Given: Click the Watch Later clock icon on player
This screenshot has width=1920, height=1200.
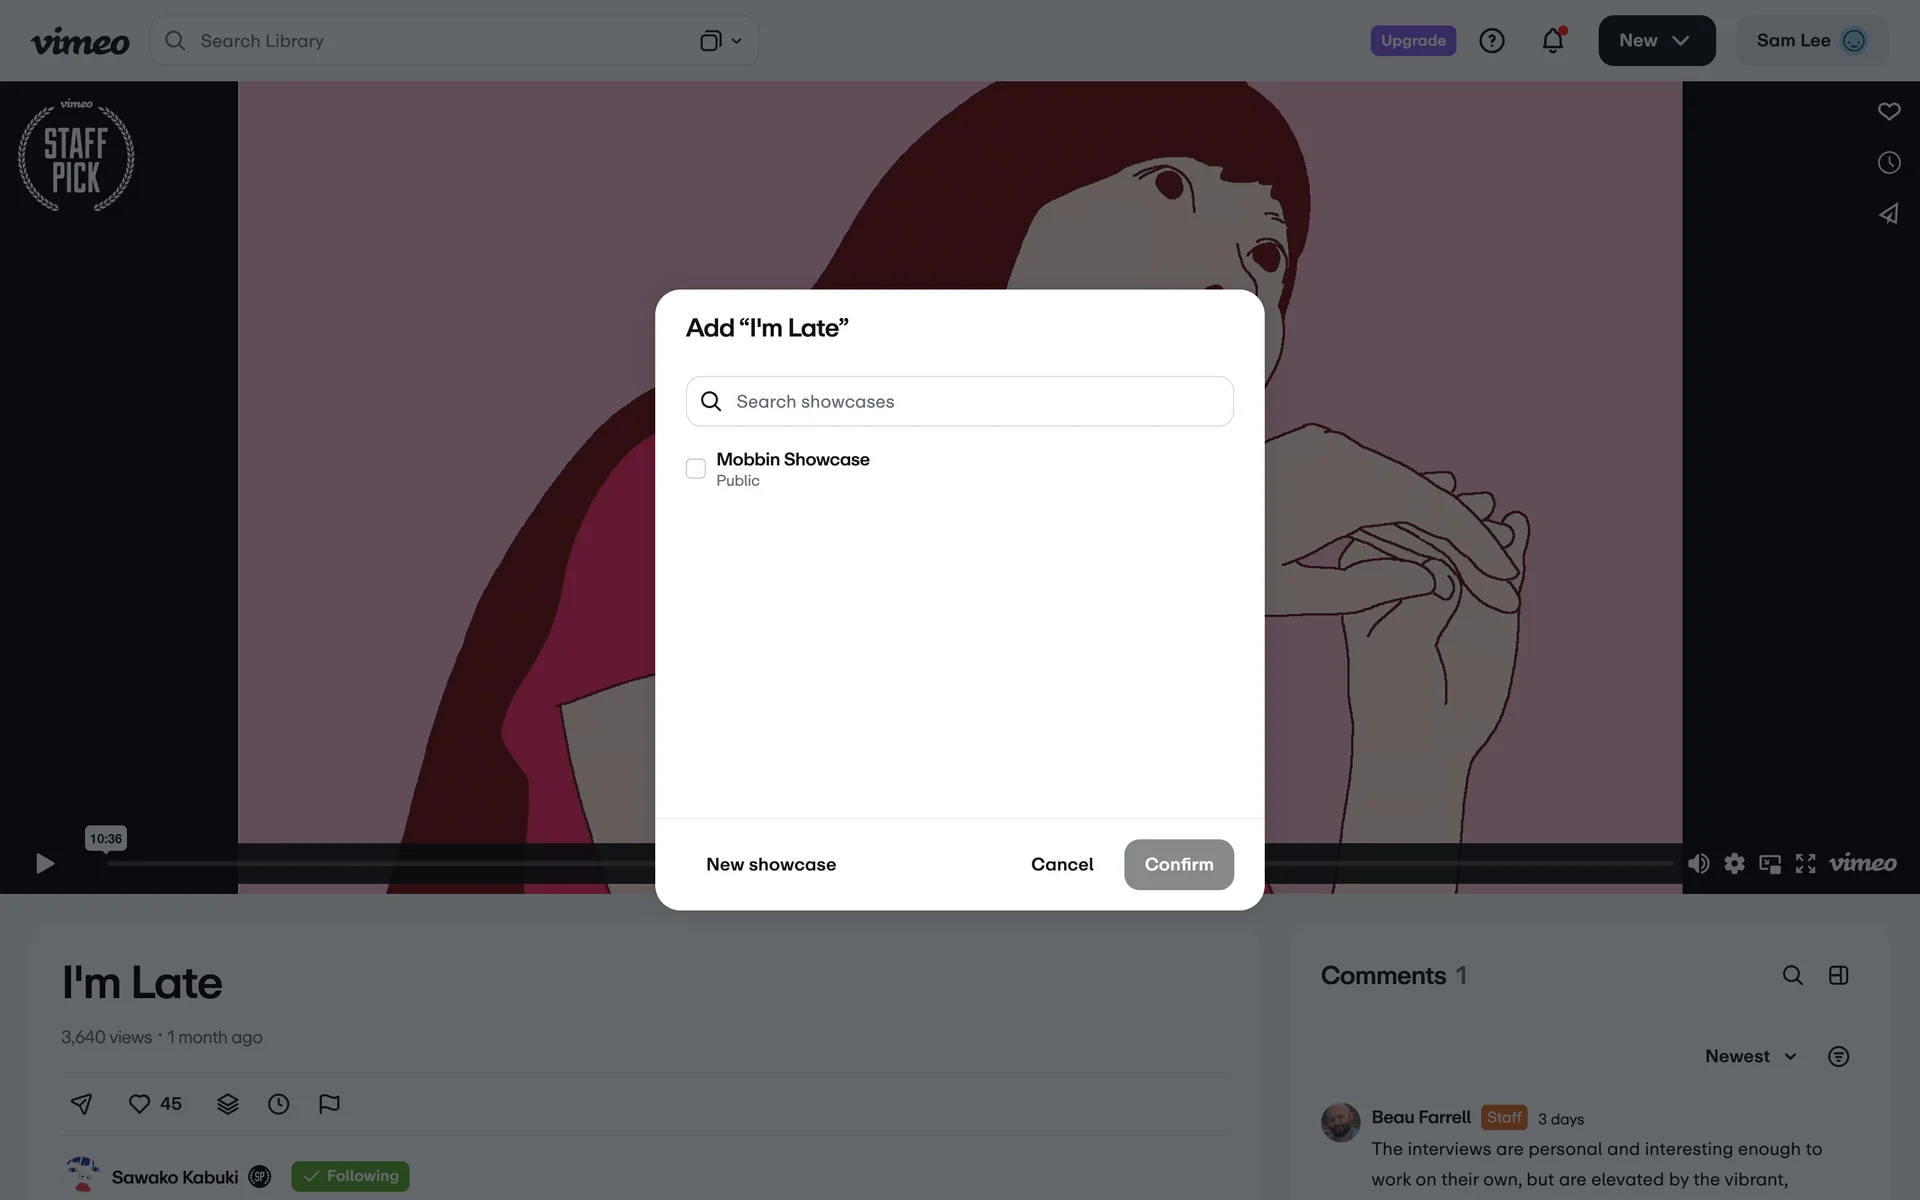Looking at the screenshot, I should pyautogui.click(x=1888, y=163).
